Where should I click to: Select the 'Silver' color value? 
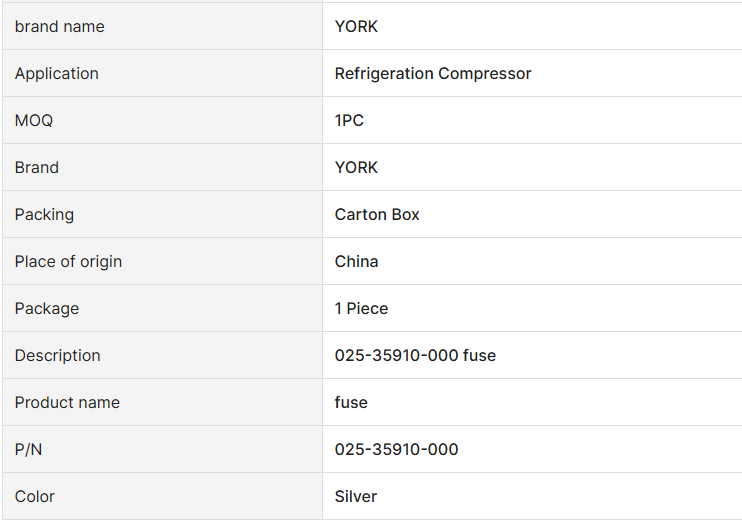click(x=356, y=497)
